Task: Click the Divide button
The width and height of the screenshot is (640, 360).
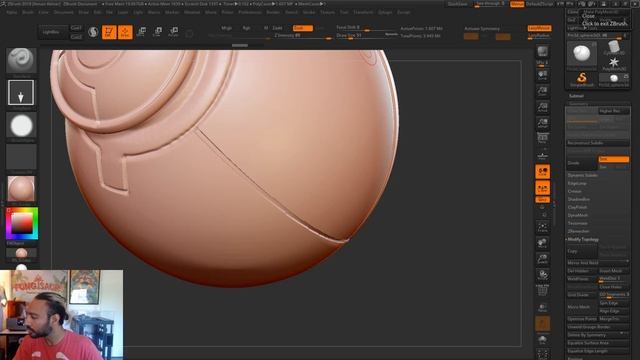Action: tap(582, 163)
